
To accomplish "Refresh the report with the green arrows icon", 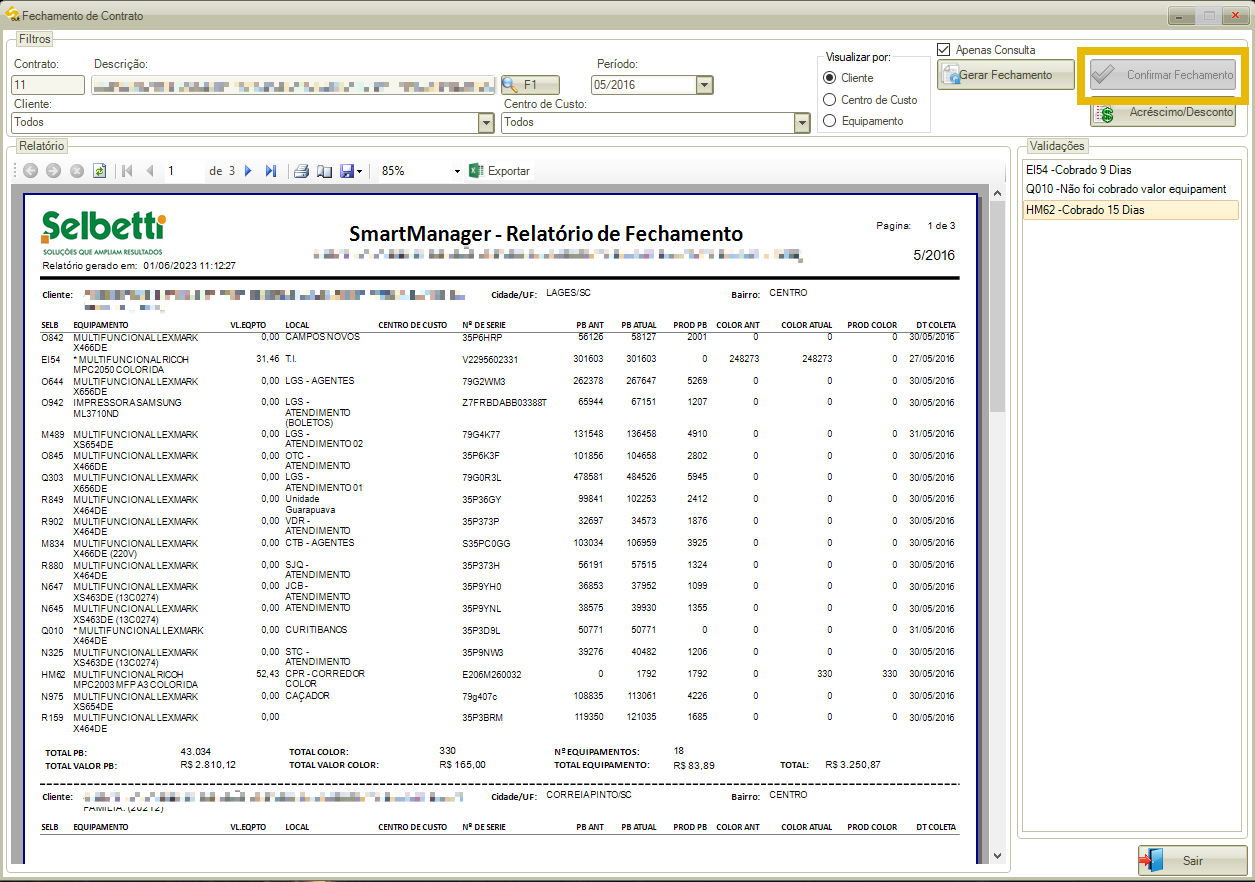I will (100, 171).
